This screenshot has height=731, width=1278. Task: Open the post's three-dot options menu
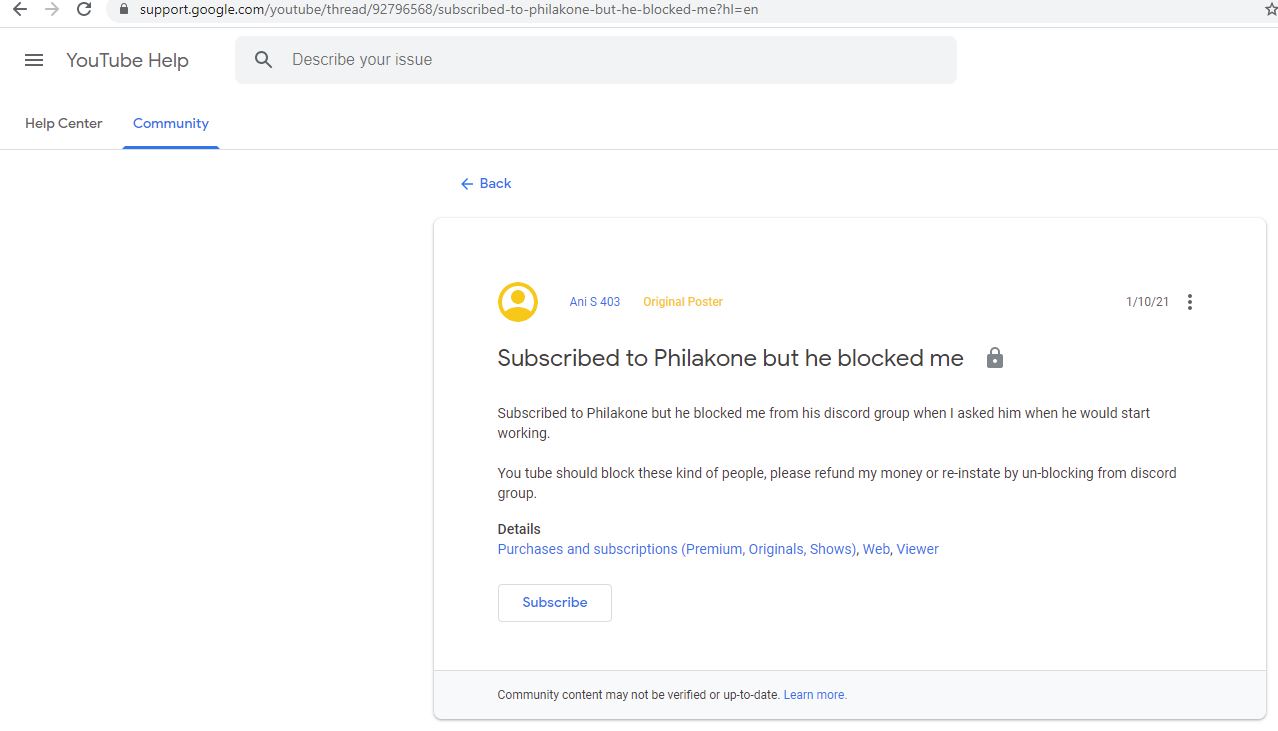pos(1189,302)
